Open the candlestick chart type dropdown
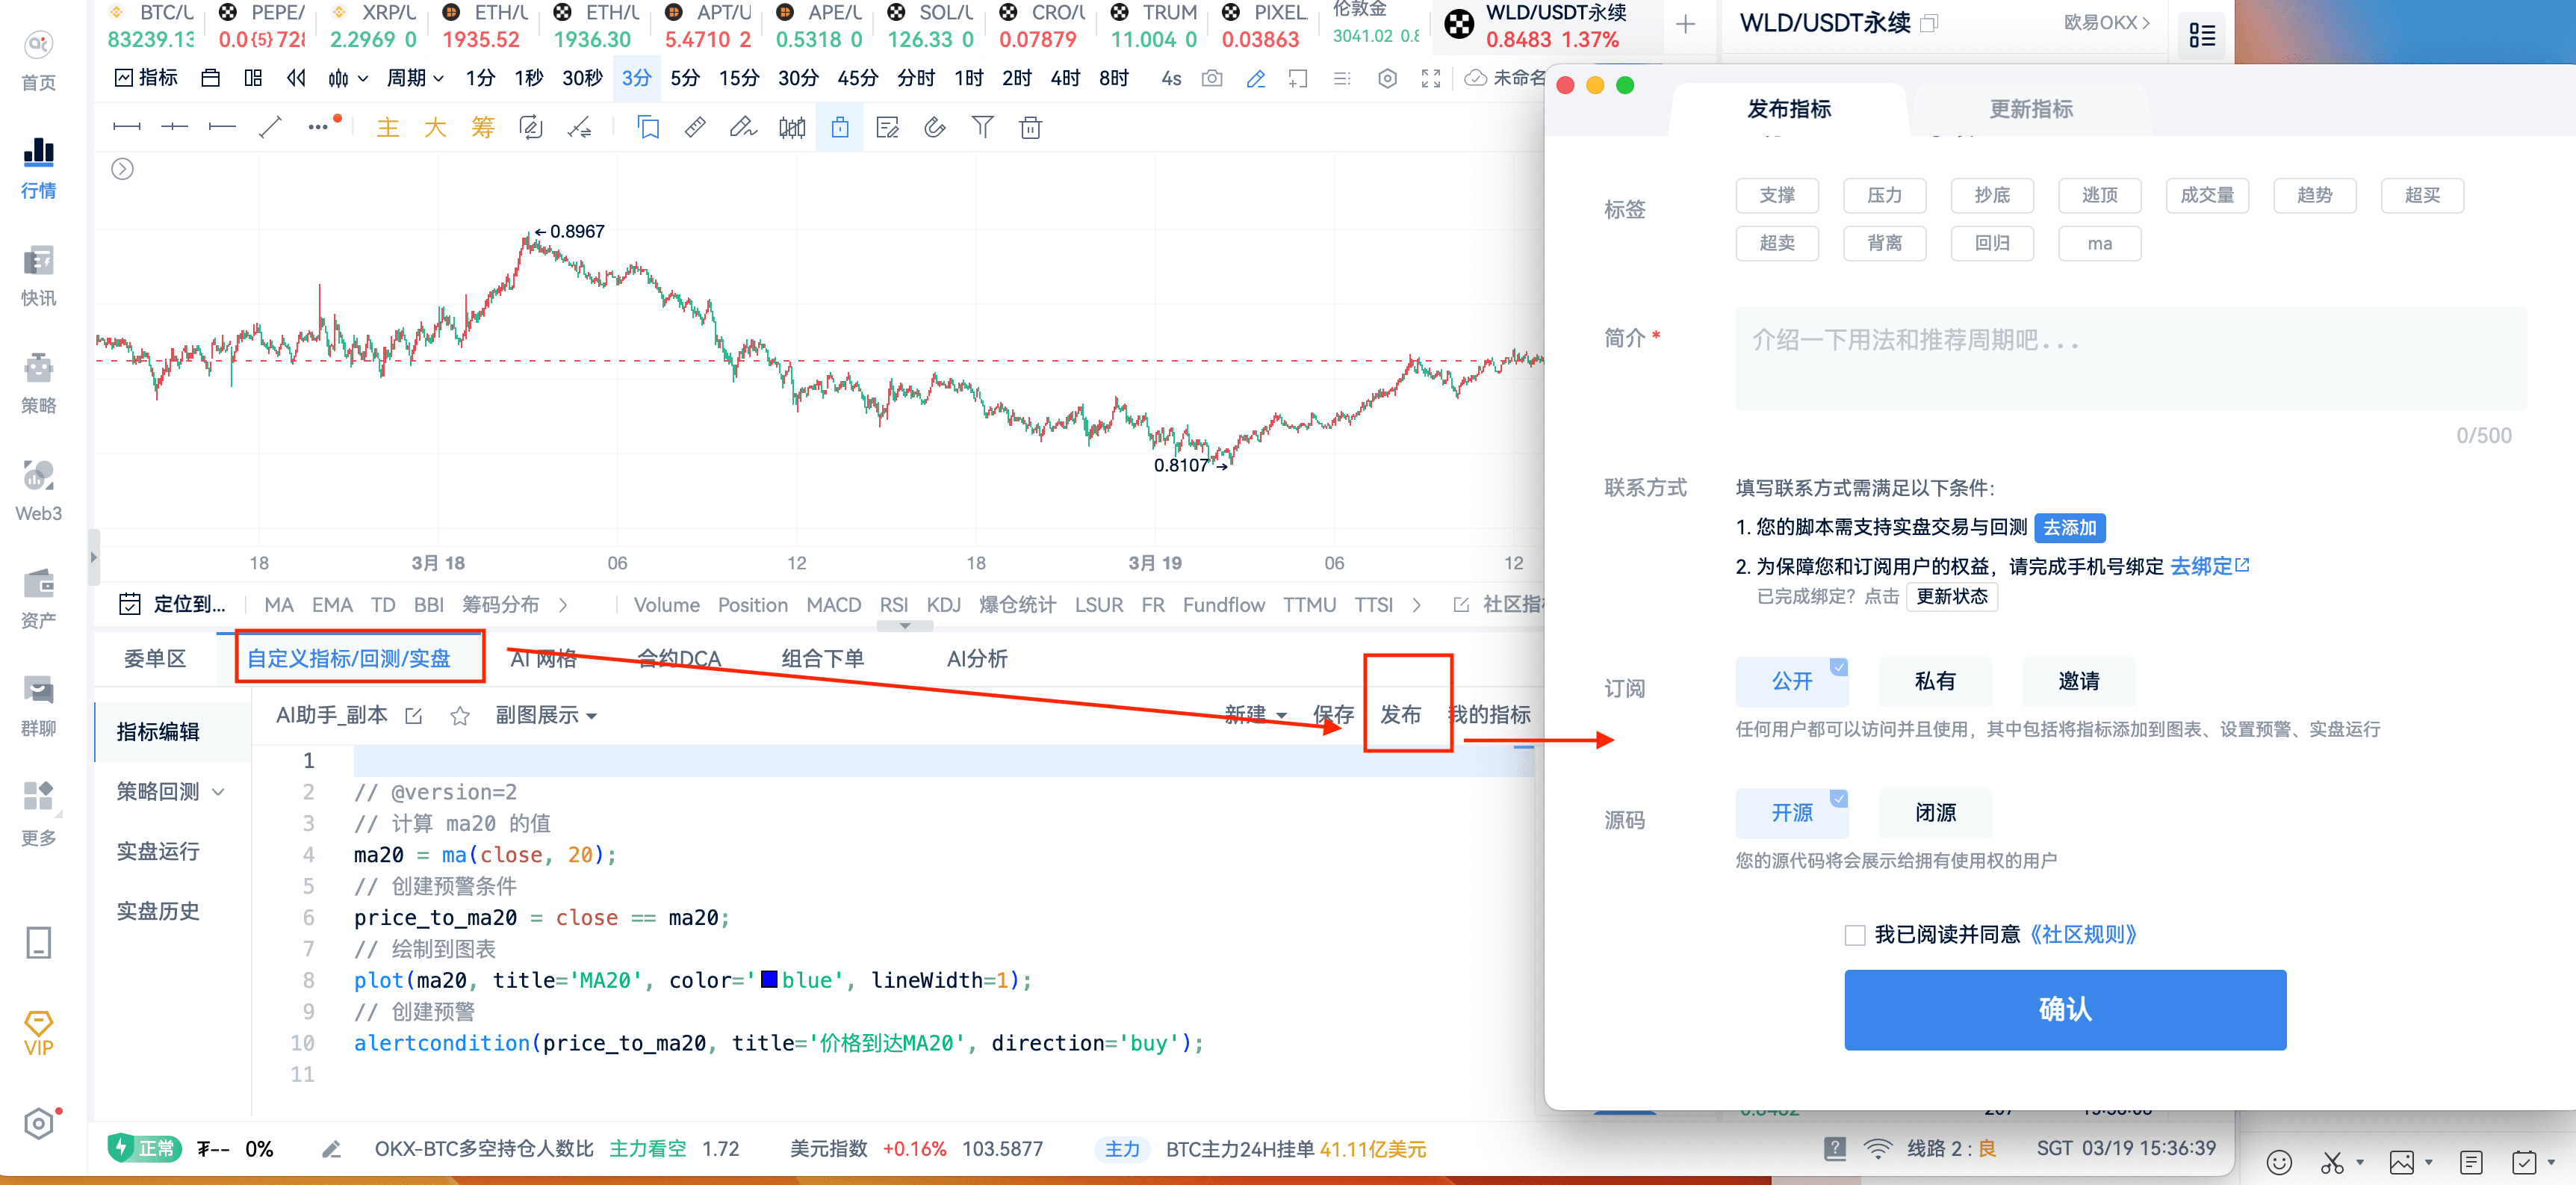Viewport: 2576px width, 1185px height. [348, 78]
